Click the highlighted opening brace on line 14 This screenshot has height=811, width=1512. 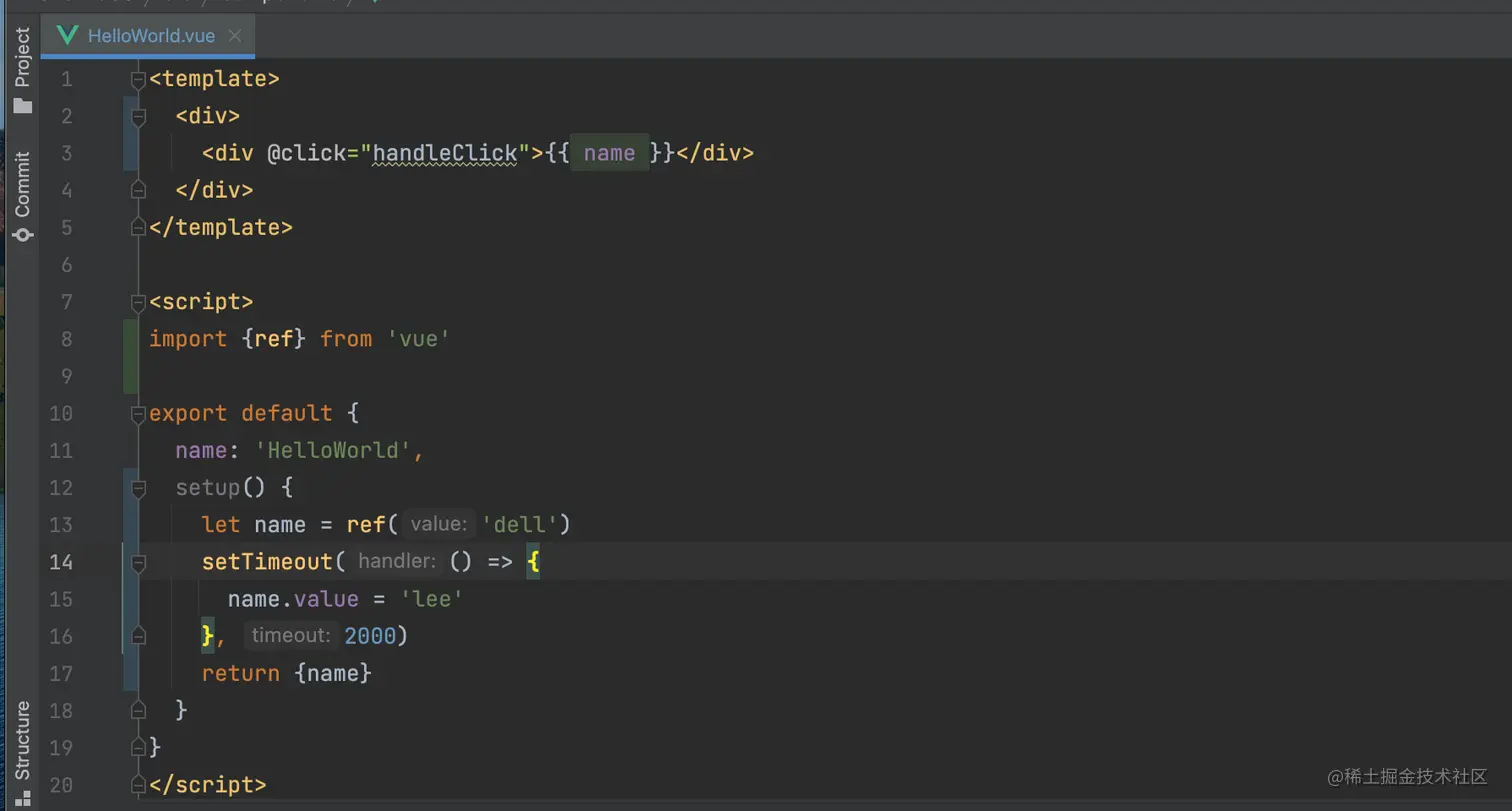pos(533,562)
